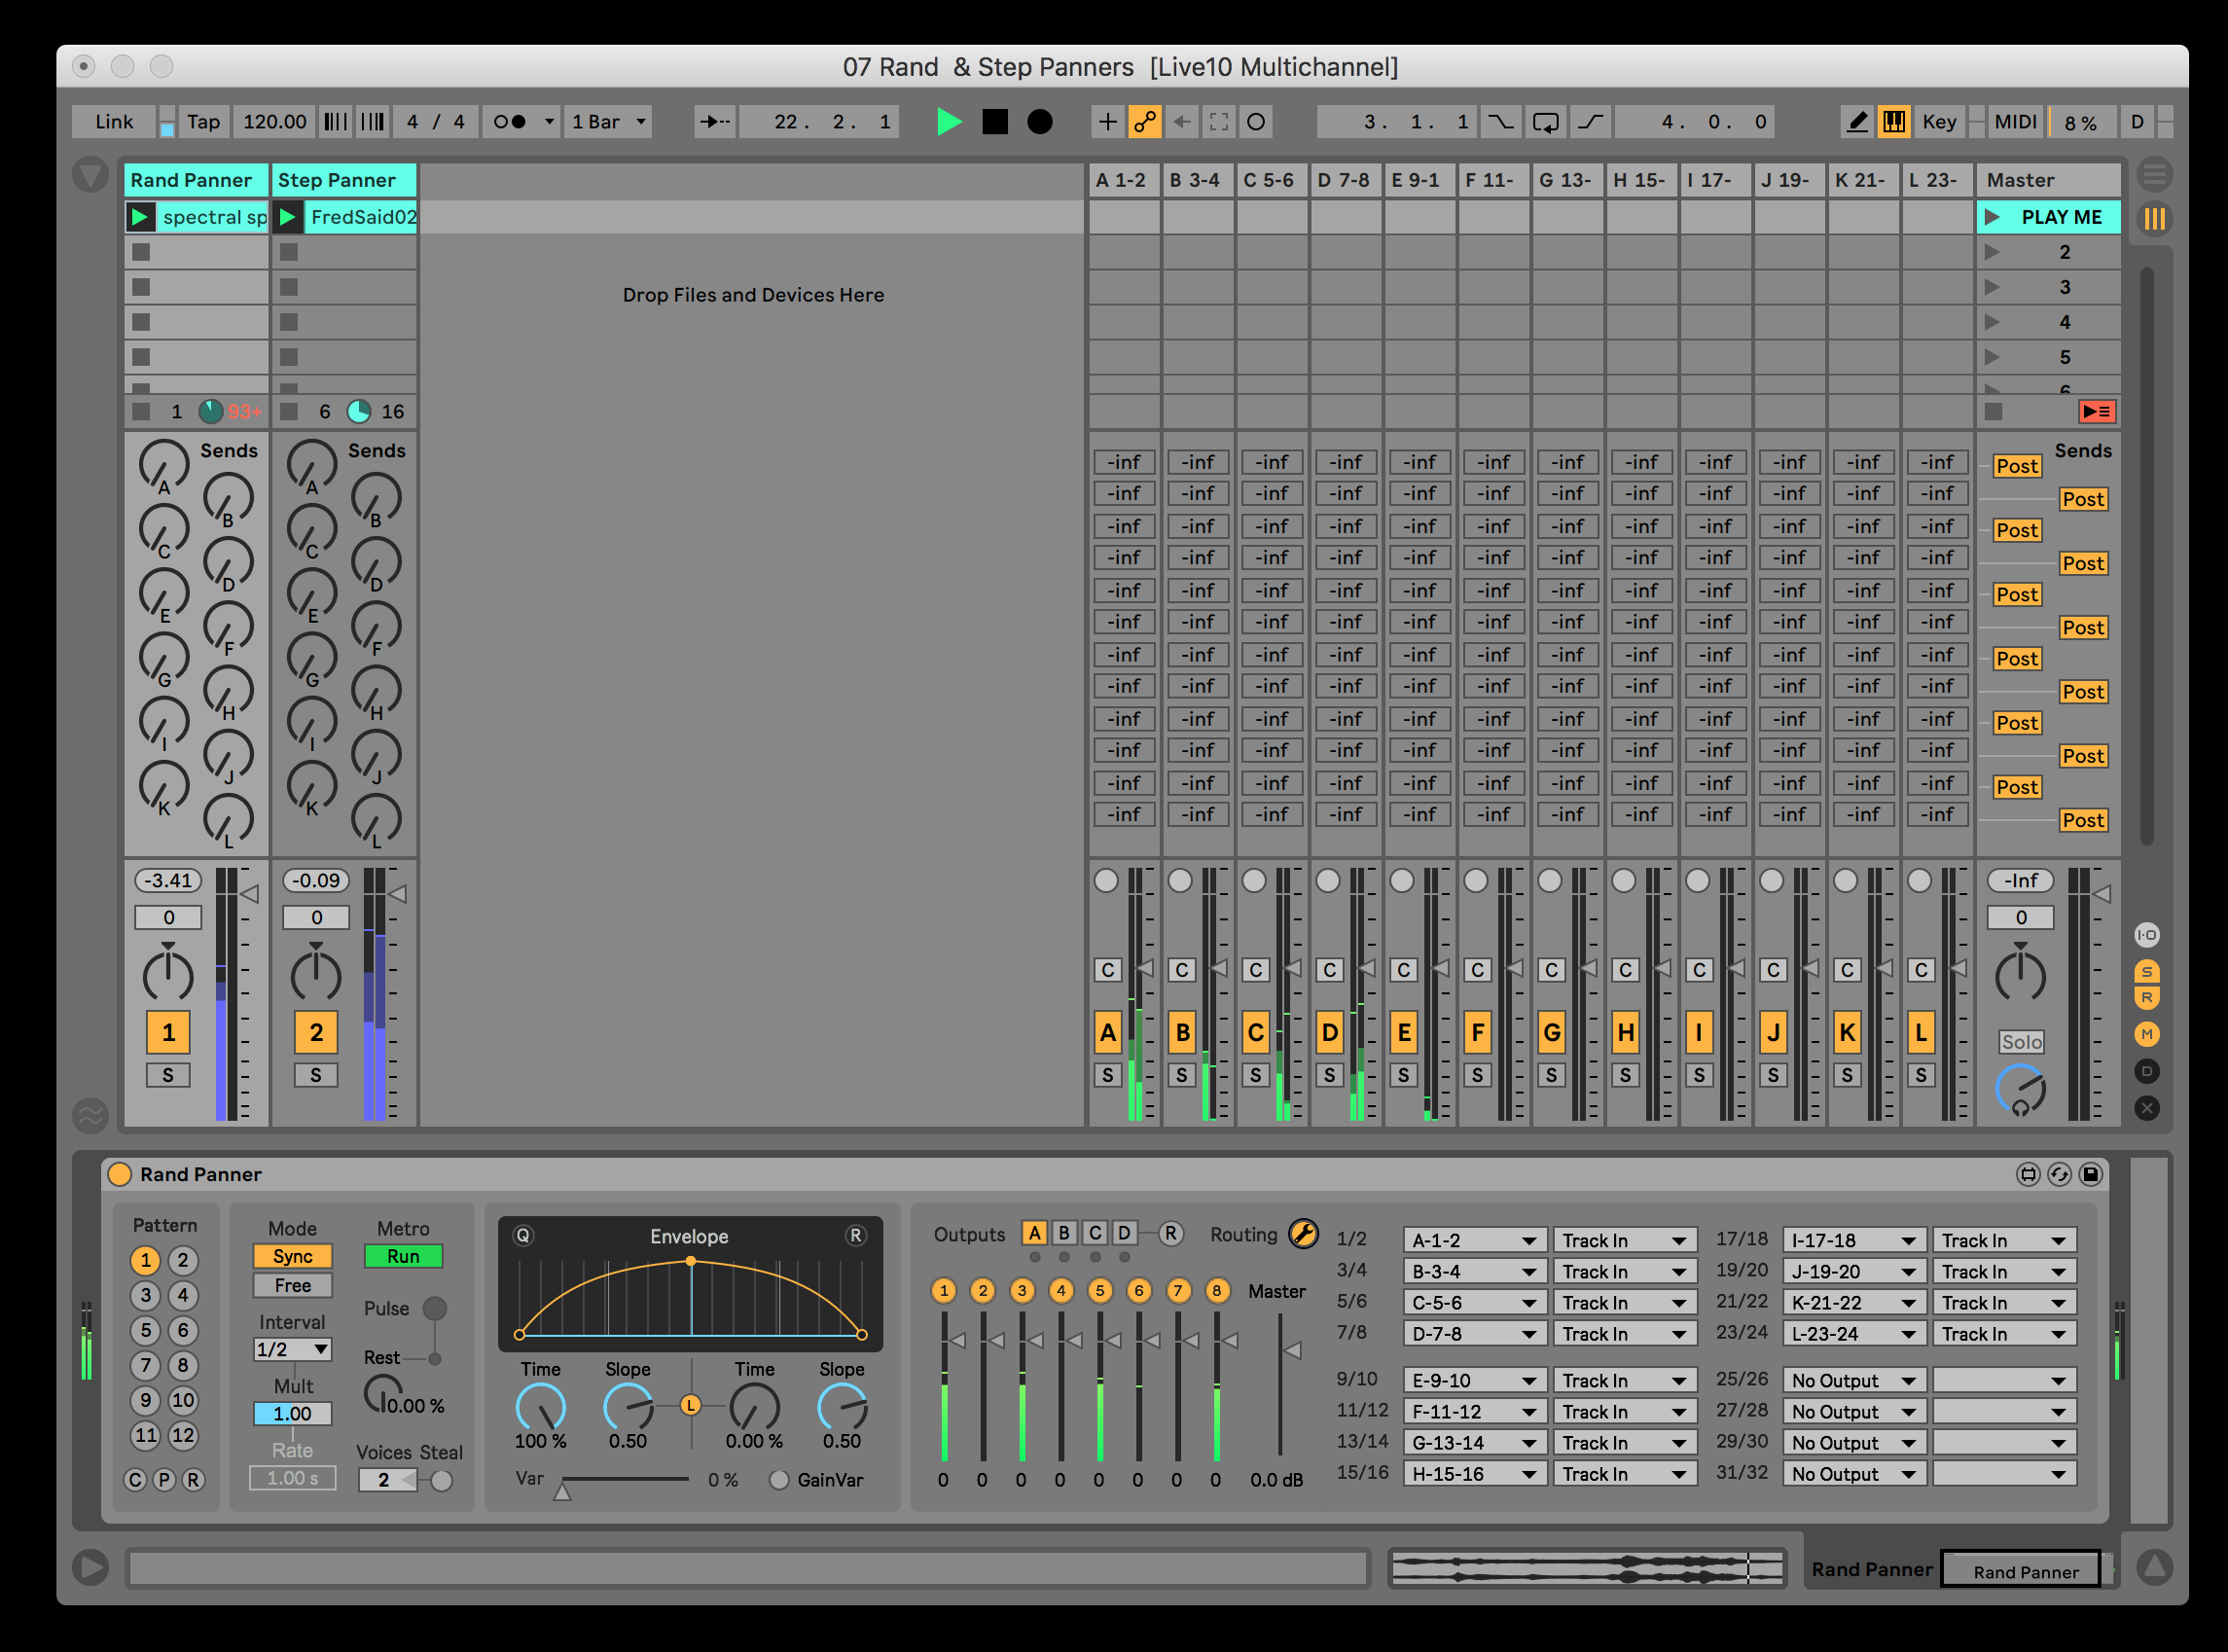
Task: Open the record mode dropdown arrow
Action: pos(549,122)
